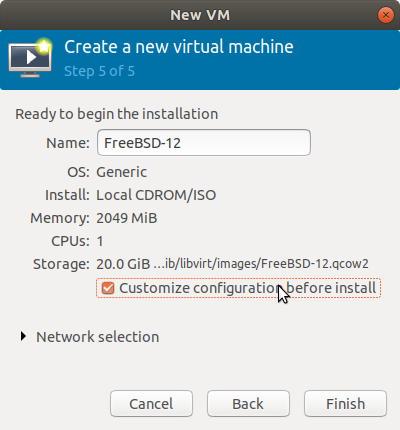This screenshot has height=430, width=400.
Task: Click the 'Network selection' expander label
Action: pos(97,337)
